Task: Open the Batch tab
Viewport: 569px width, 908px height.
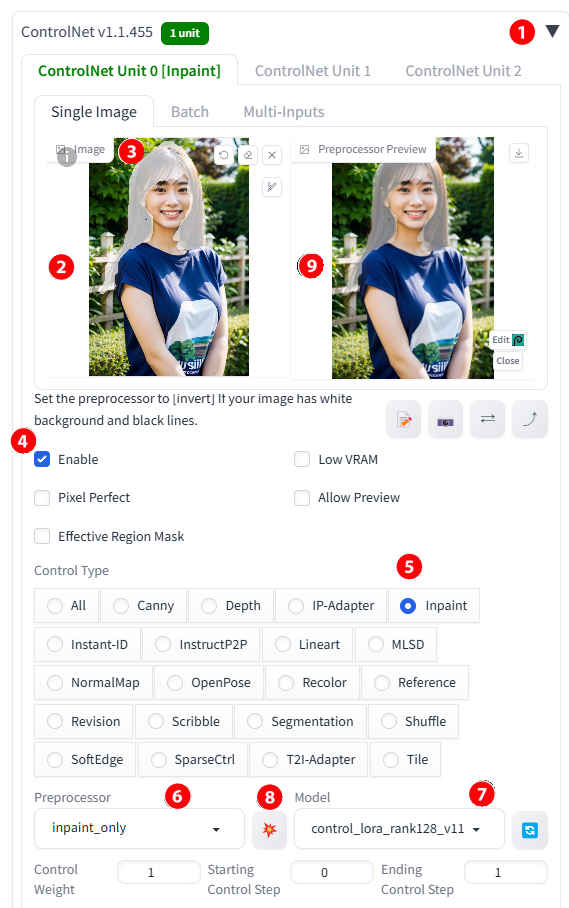Action: (x=190, y=112)
